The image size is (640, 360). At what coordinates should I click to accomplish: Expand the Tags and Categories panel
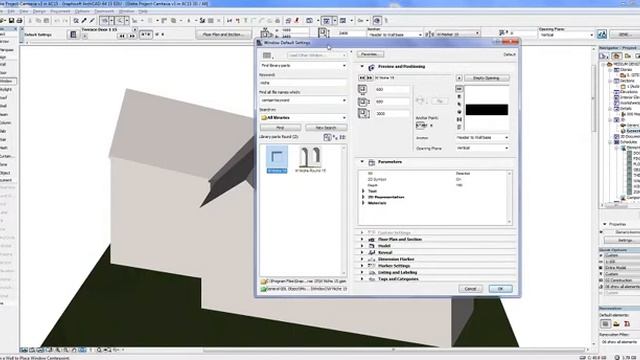click(x=362, y=279)
